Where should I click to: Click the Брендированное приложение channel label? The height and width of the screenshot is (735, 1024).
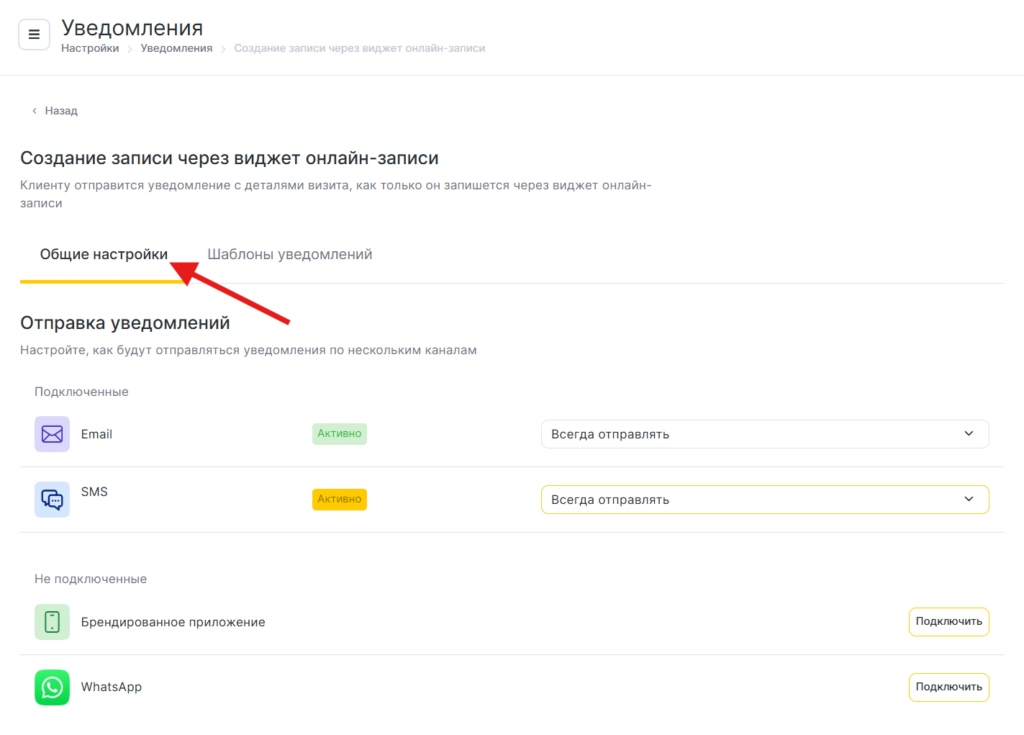173,622
